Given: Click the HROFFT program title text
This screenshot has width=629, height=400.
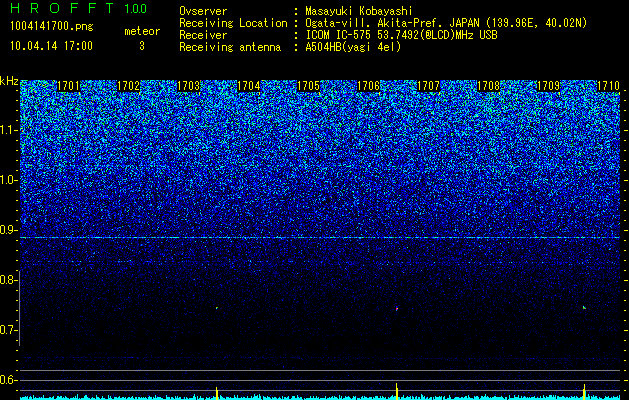Looking at the screenshot, I should pyautogui.click(x=62, y=8).
